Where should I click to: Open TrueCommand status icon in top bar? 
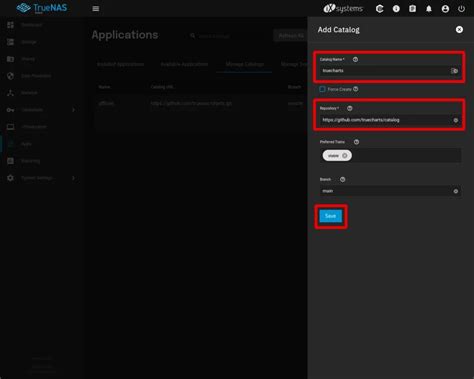(x=379, y=9)
